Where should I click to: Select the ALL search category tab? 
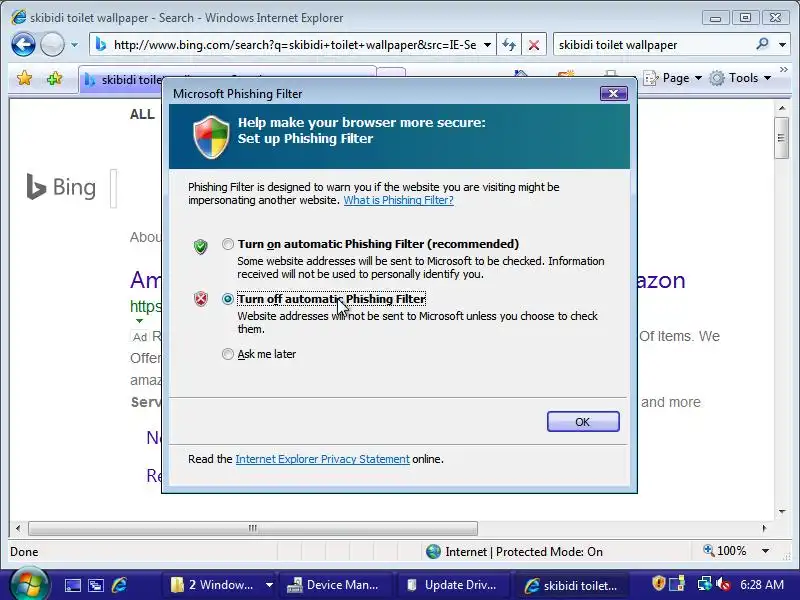[x=142, y=114]
